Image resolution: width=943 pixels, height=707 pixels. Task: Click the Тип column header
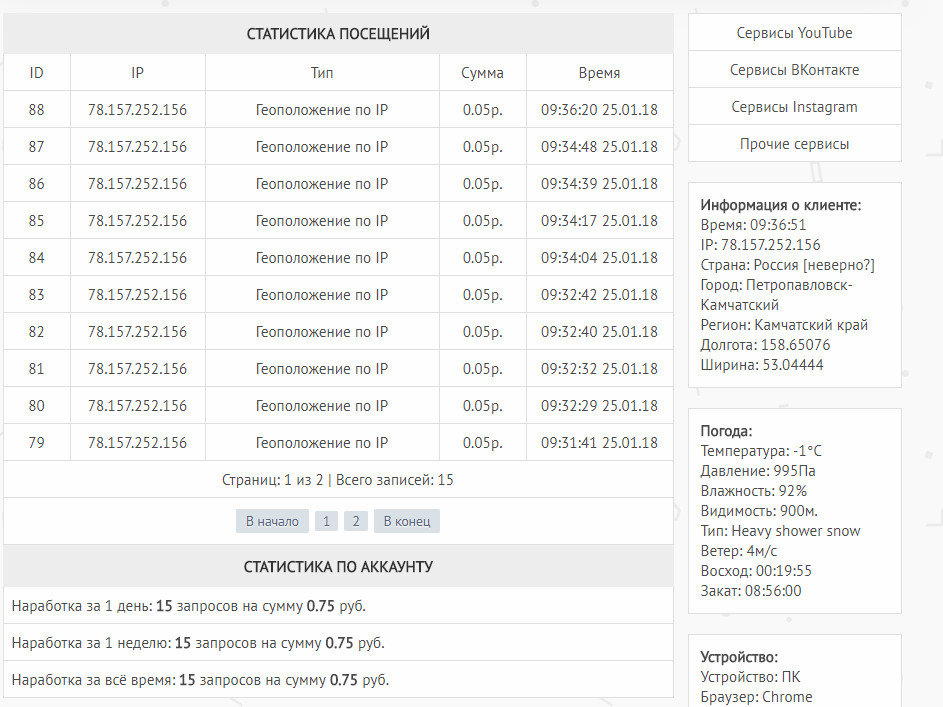[322, 73]
